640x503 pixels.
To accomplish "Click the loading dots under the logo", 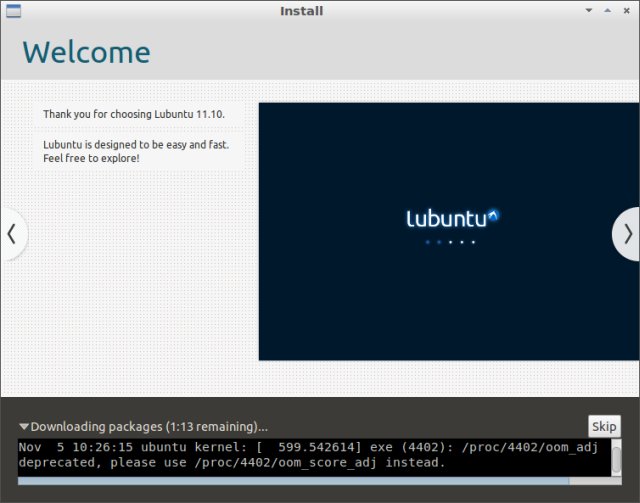I will click(x=450, y=242).
